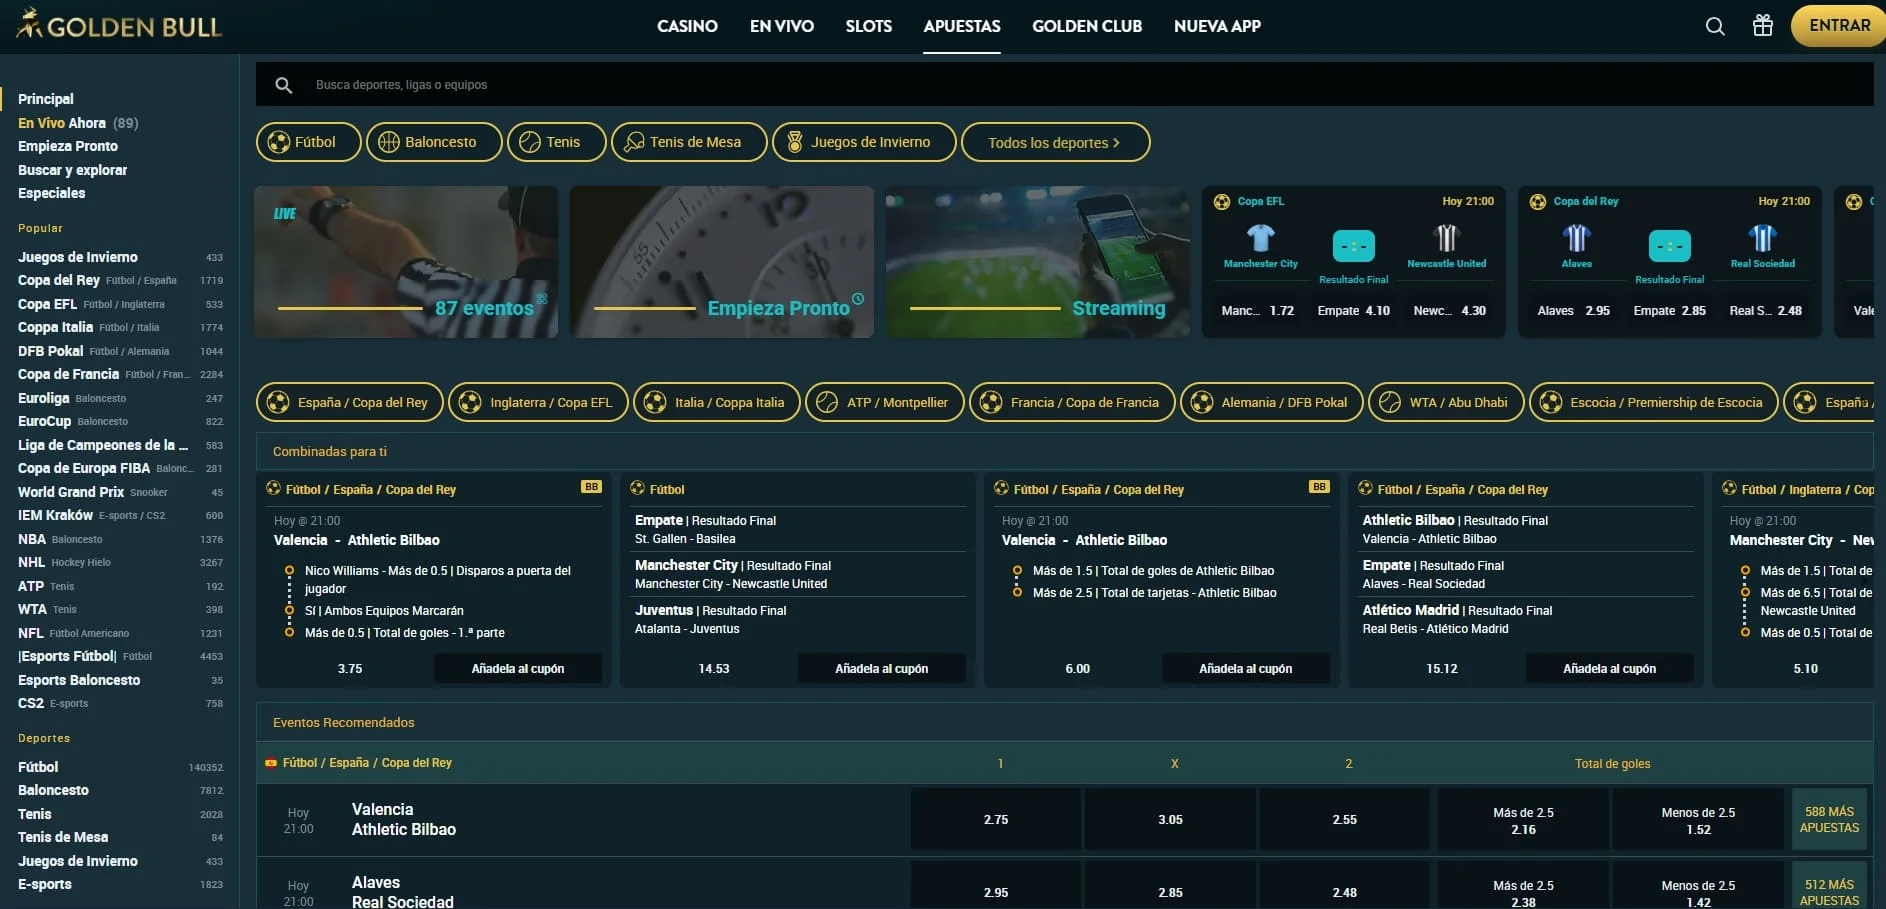Click the Juegos de Invierno medal icon

click(795, 142)
